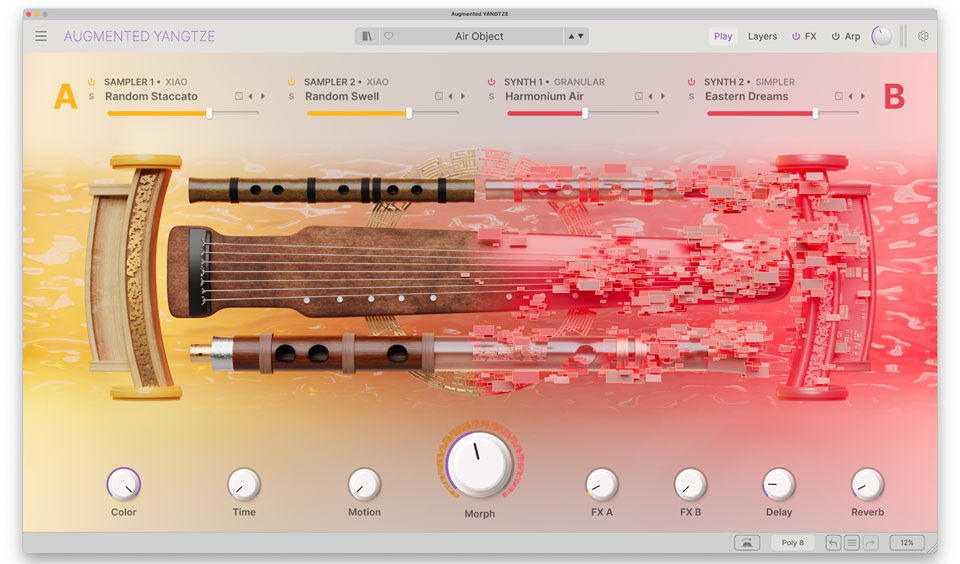Solo Sampler 1 with its S button
This screenshot has height=564, width=960.
coord(92,97)
